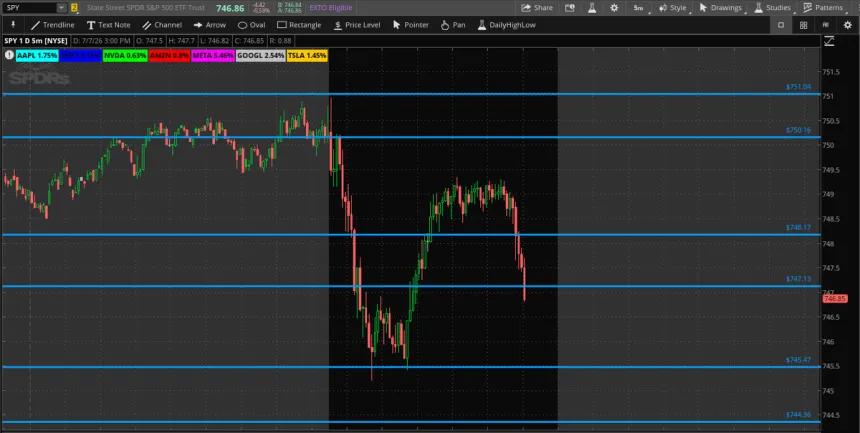Viewport: 860px width, 433px height.
Task: Click the EXTO Eligible label
Action: pos(331,8)
